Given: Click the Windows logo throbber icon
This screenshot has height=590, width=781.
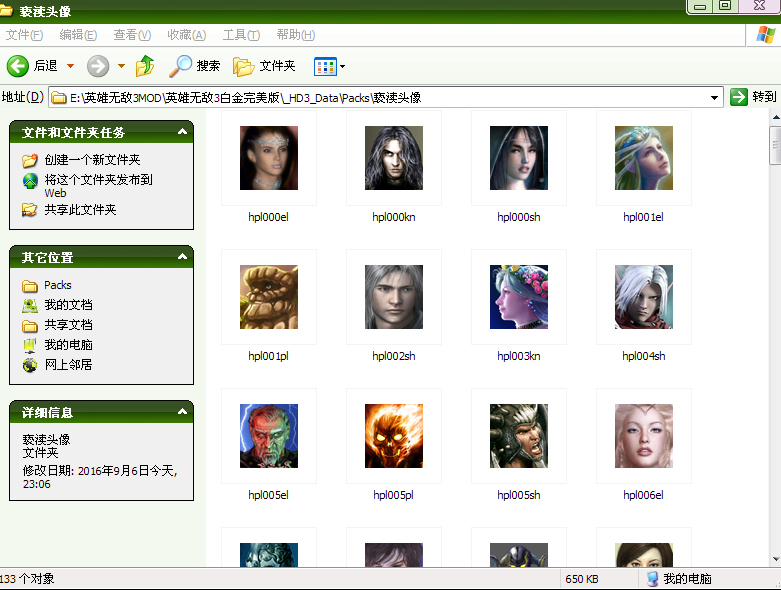Looking at the screenshot, I should coord(766,35).
